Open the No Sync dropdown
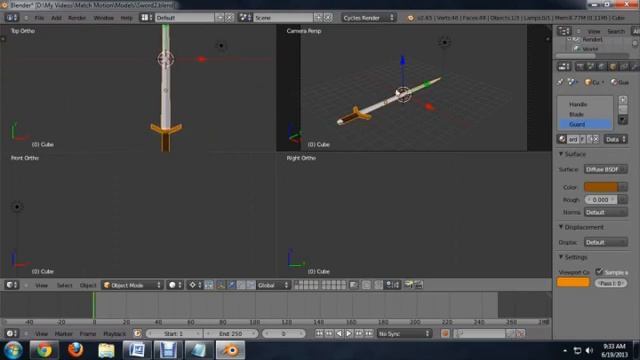 click(404, 333)
